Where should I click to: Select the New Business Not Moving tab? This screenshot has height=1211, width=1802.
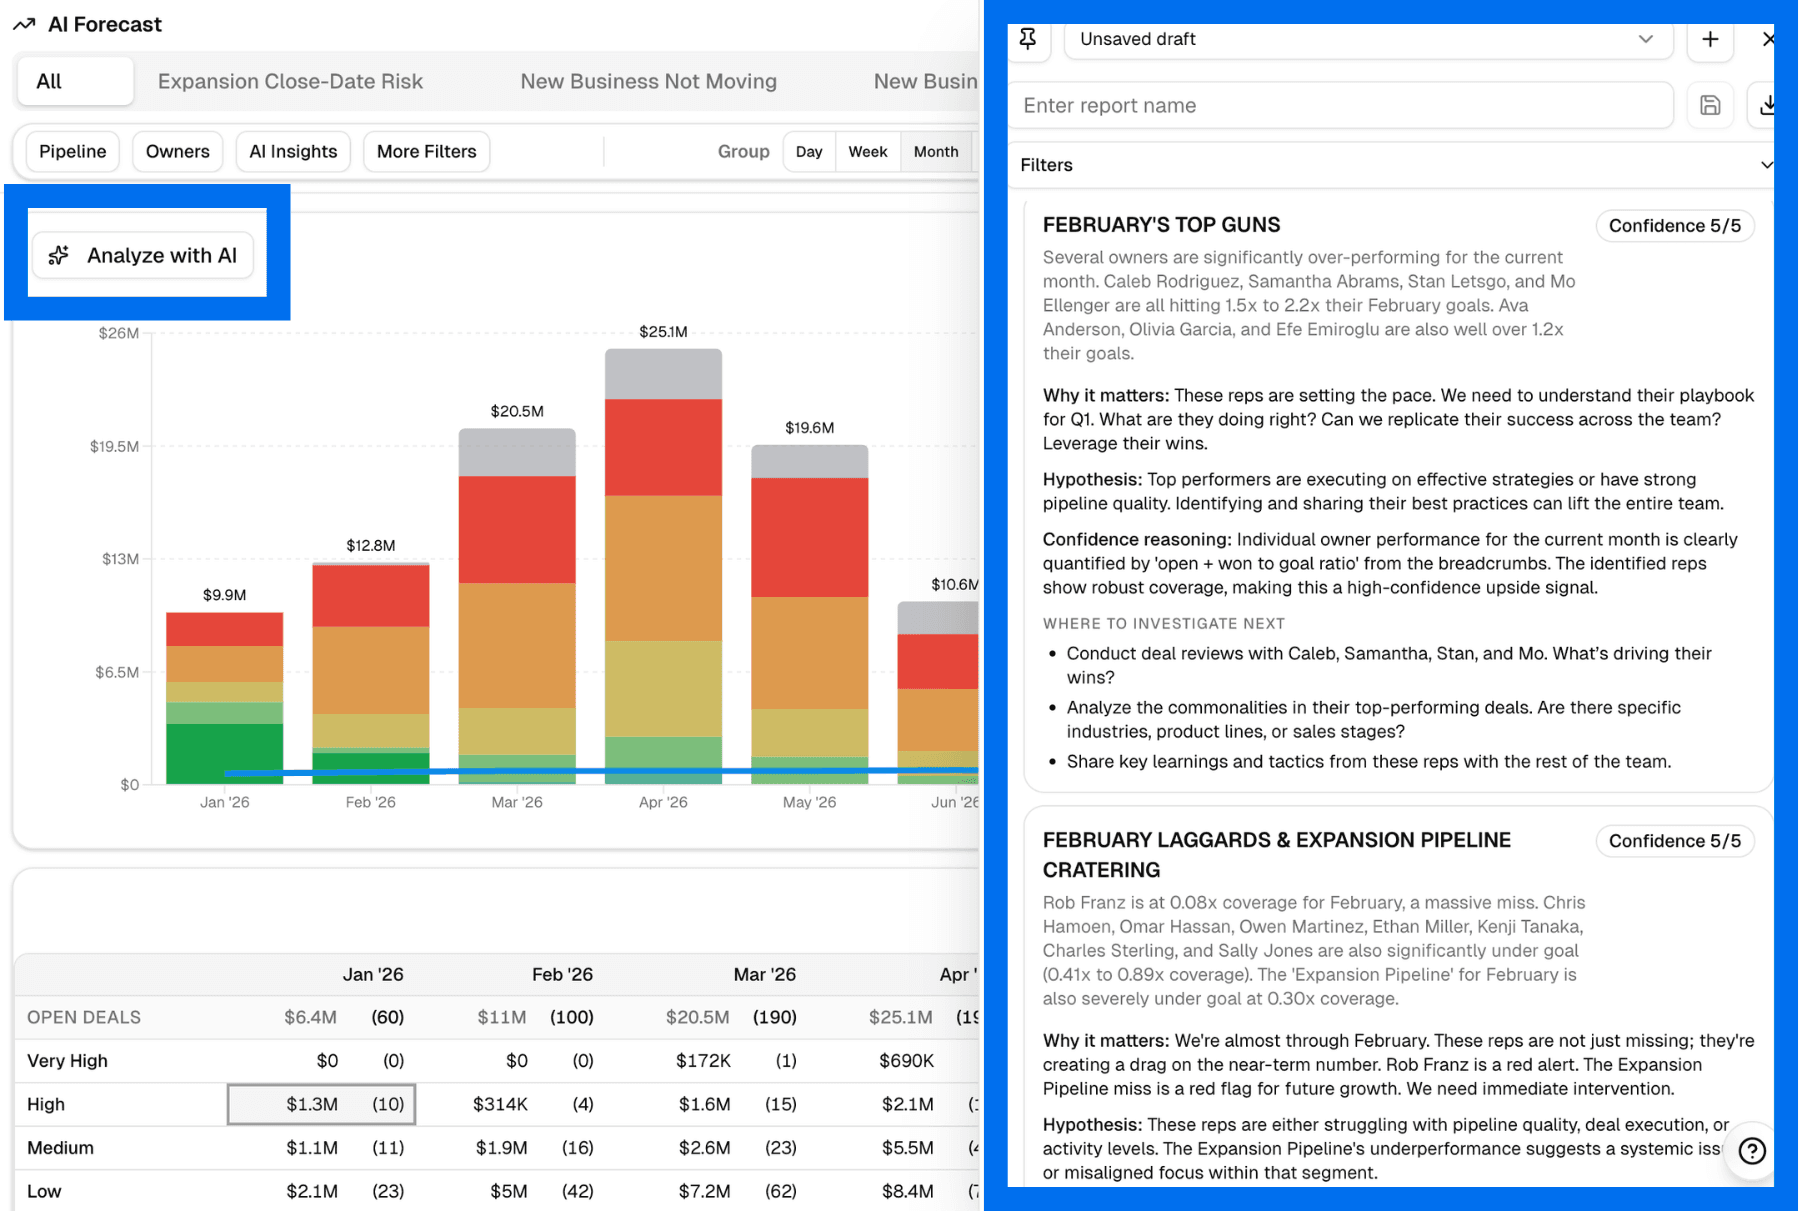pyautogui.click(x=648, y=81)
